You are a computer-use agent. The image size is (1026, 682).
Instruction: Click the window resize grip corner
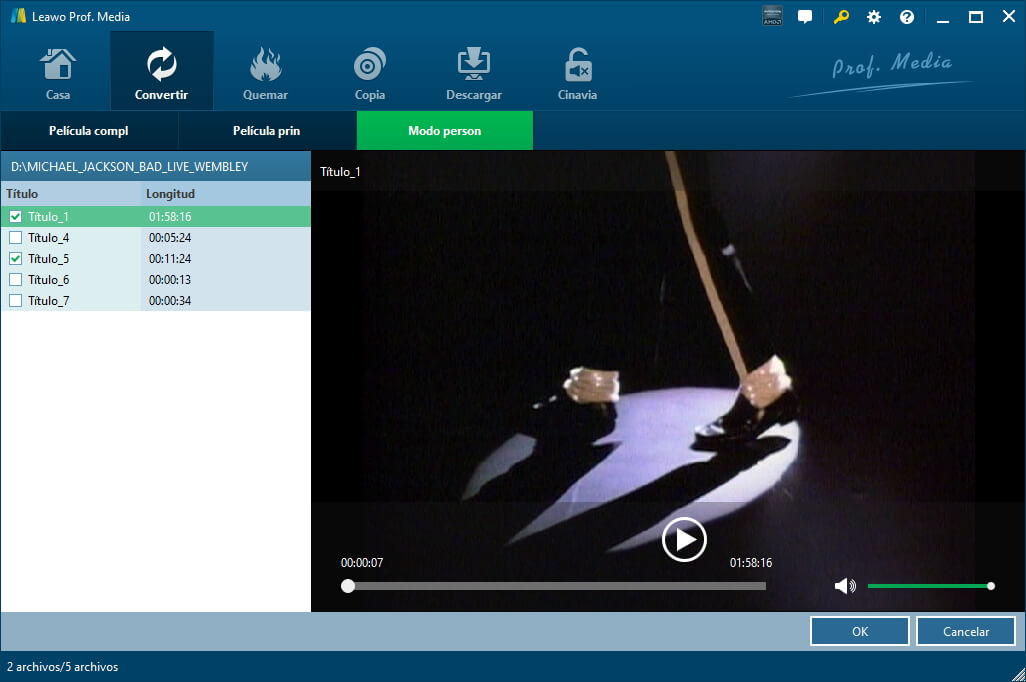(1018, 674)
